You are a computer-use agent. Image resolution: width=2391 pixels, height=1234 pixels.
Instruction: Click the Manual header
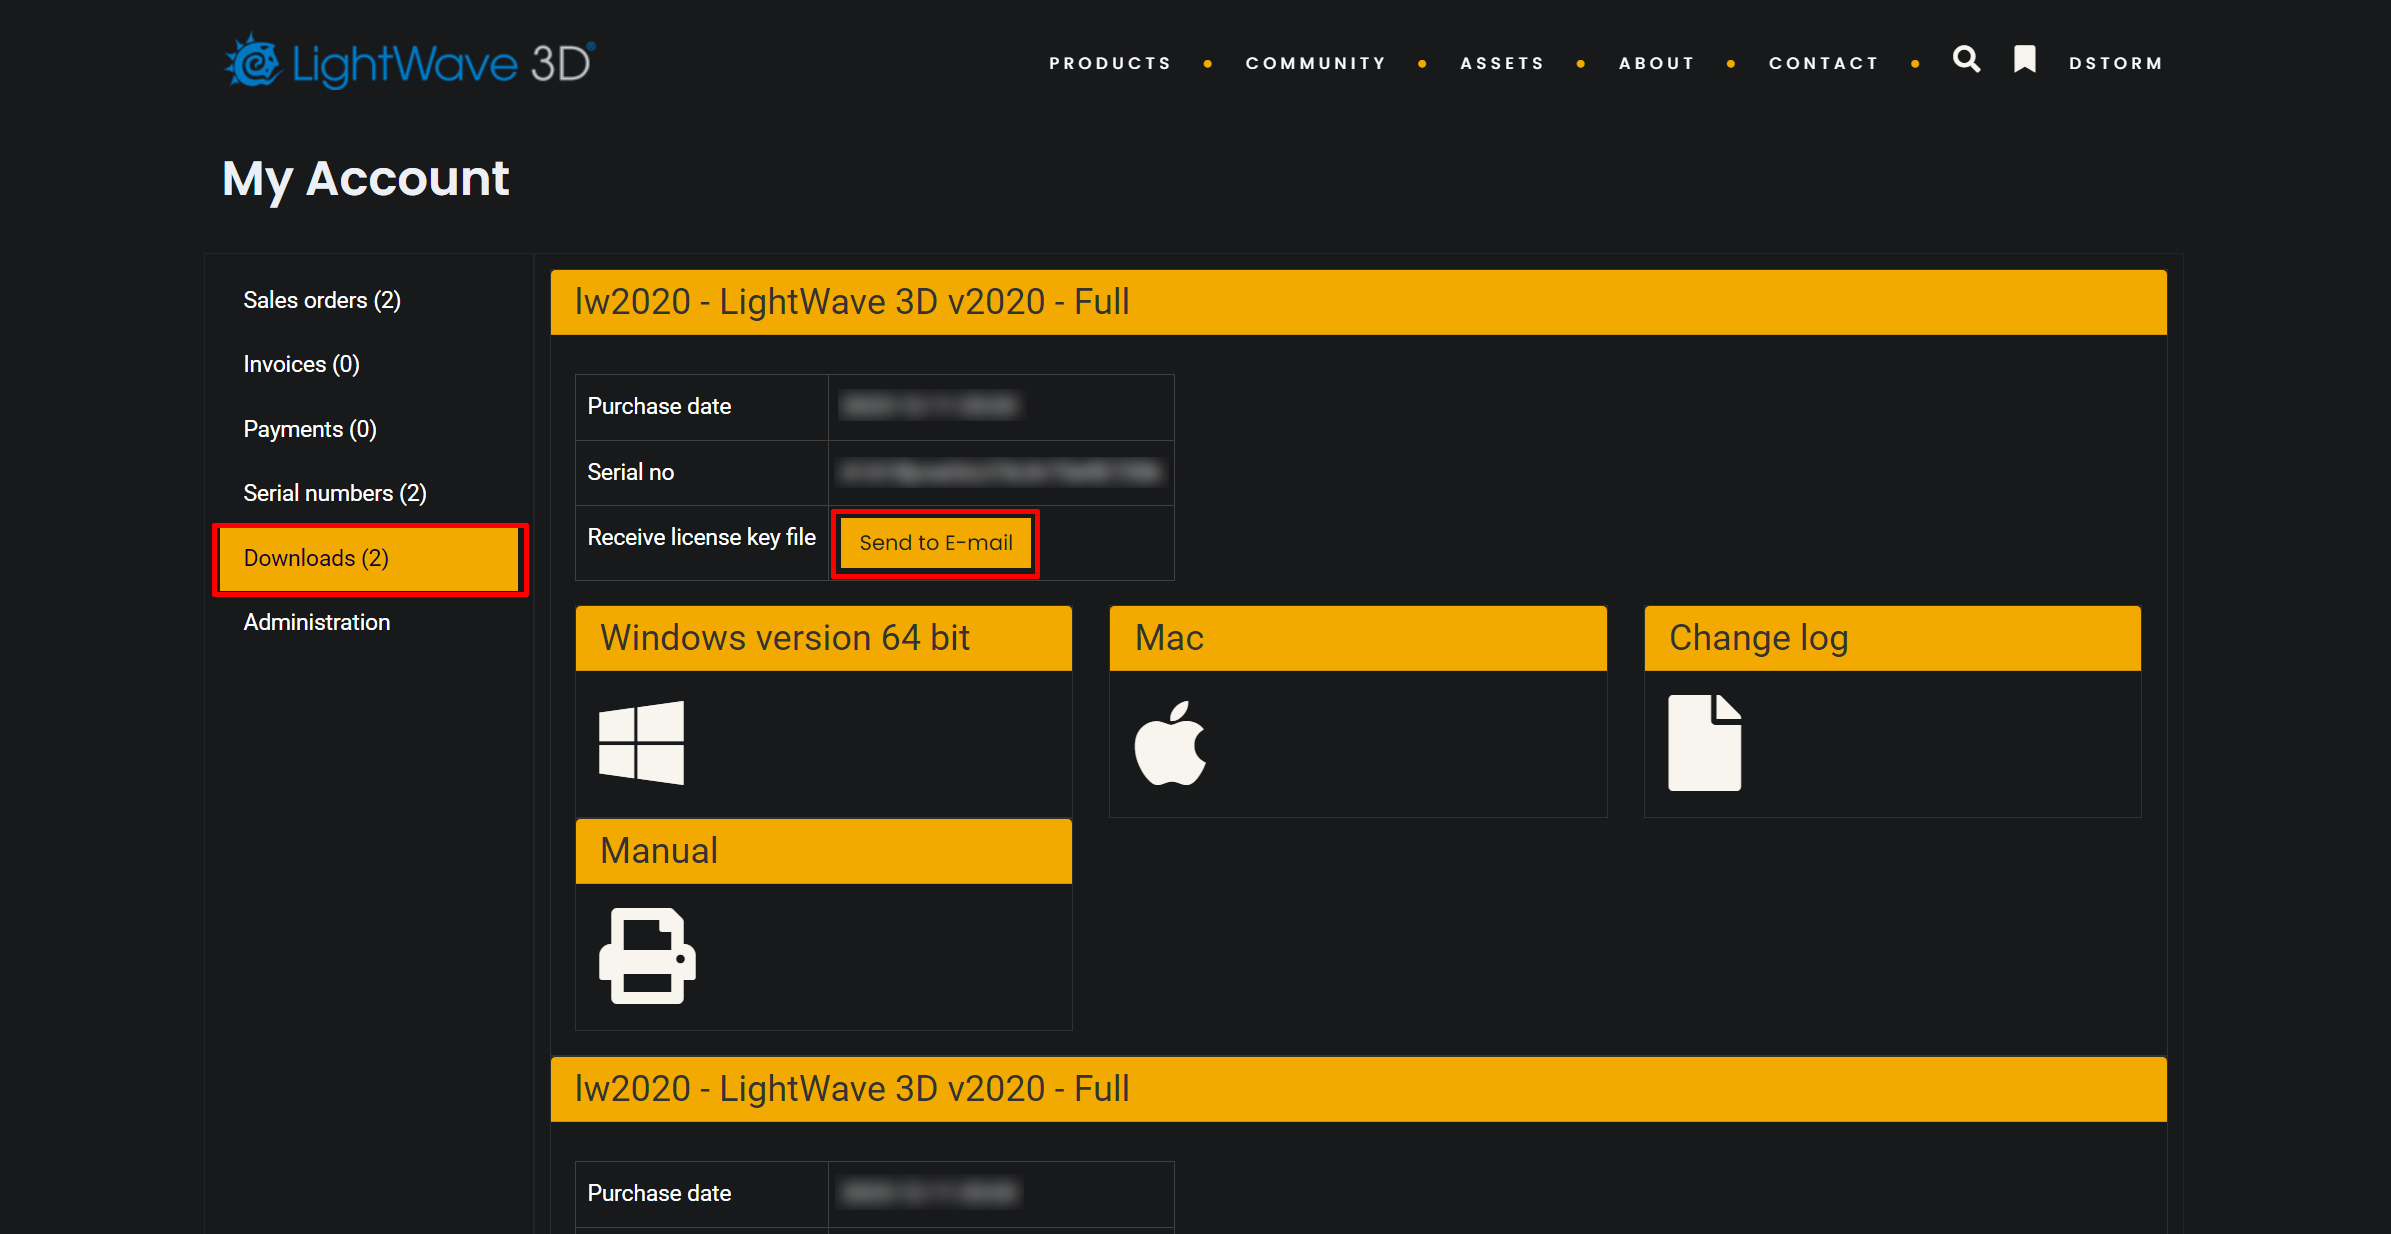tap(824, 851)
